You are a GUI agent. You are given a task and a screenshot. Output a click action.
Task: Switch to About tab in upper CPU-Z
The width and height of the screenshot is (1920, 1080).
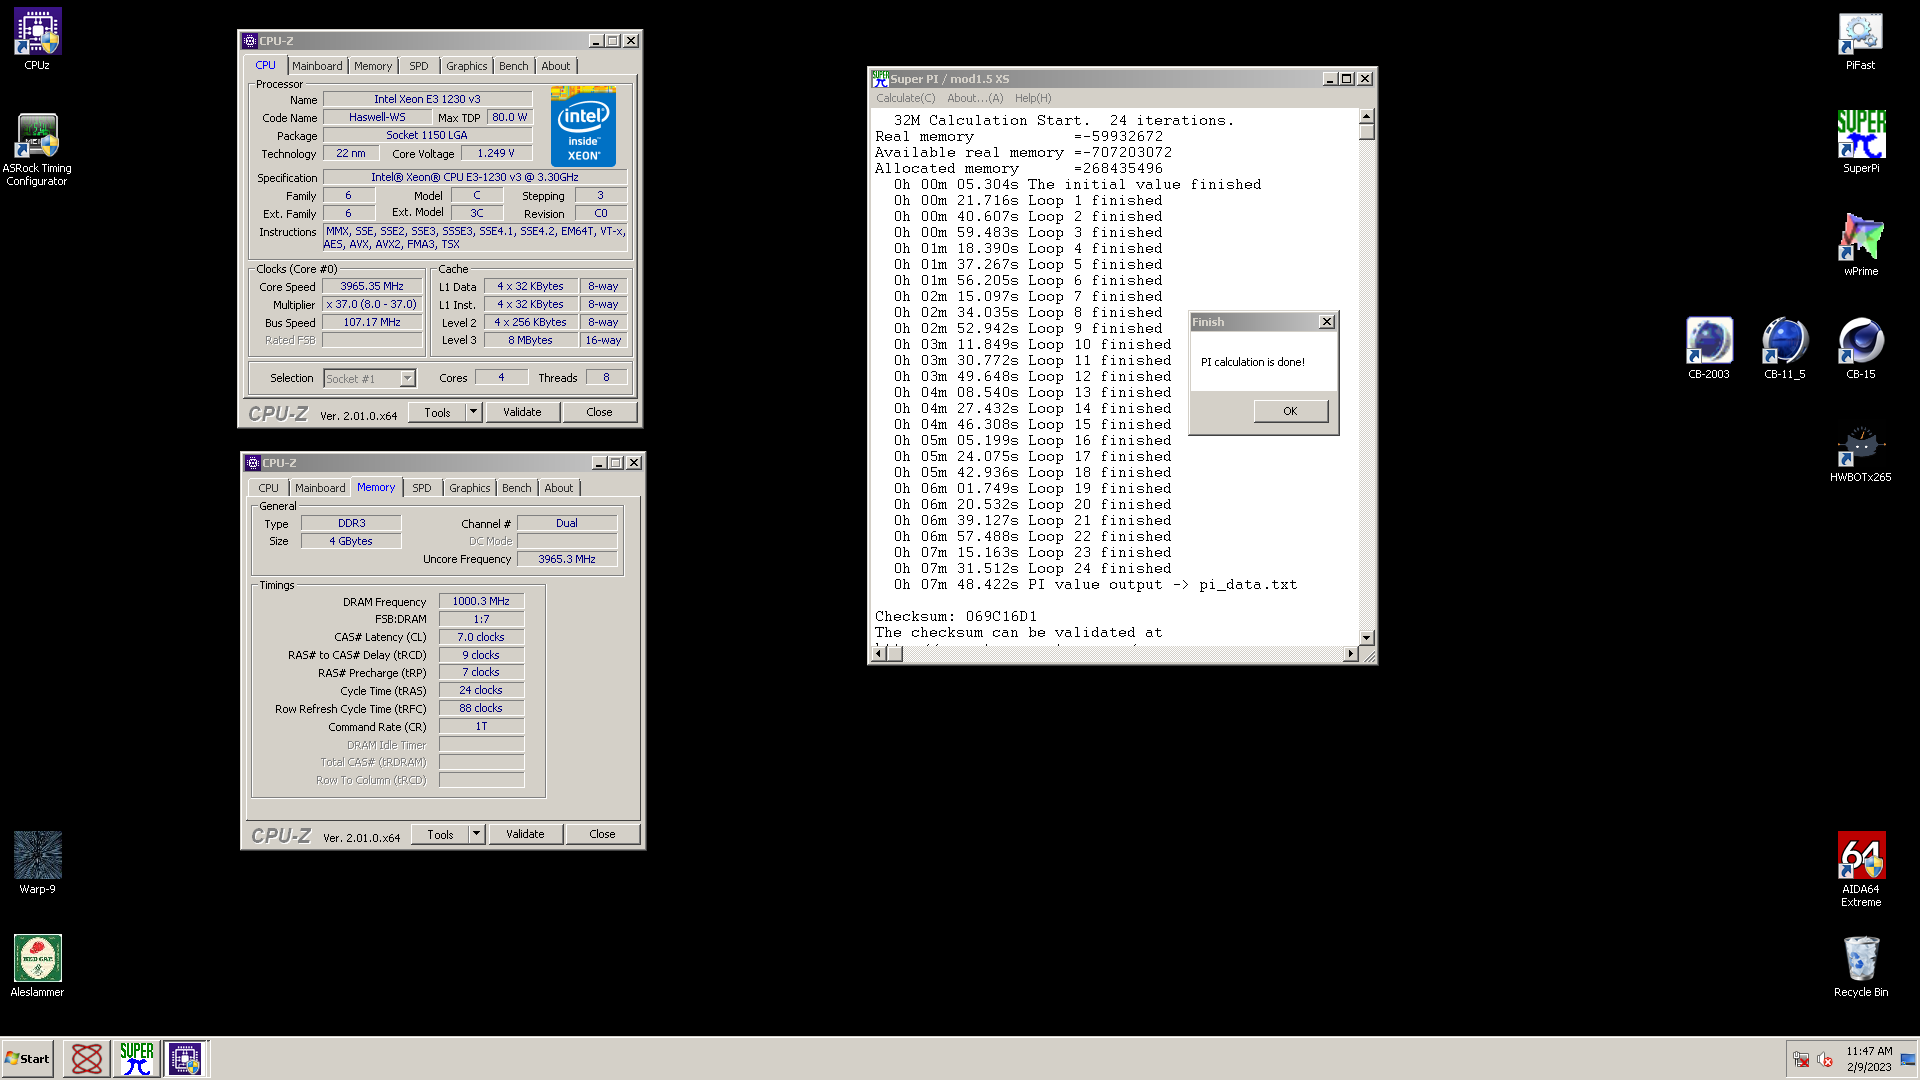point(556,66)
